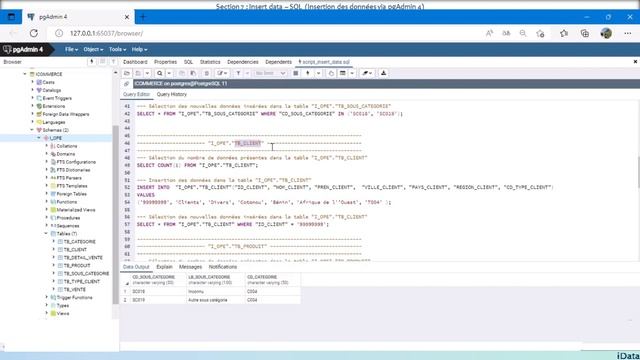Select the Trigger Functions tree item
The image size is (640, 360).
(x=74, y=298)
